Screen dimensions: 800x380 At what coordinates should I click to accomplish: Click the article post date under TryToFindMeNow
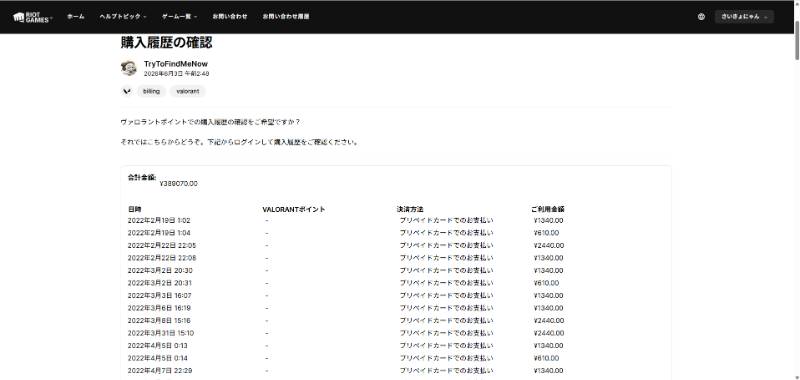(x=176, y=74)
